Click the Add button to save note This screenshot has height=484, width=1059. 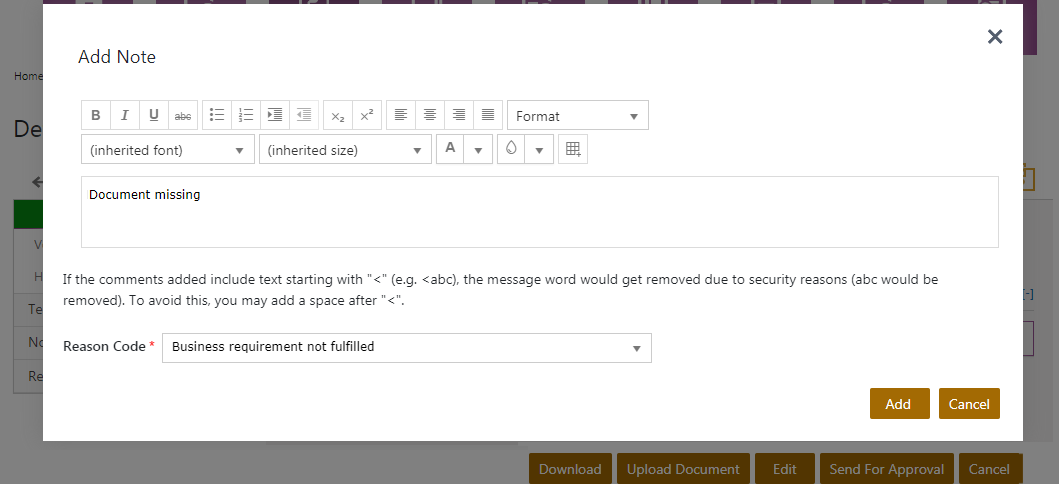tap(899, 404)
